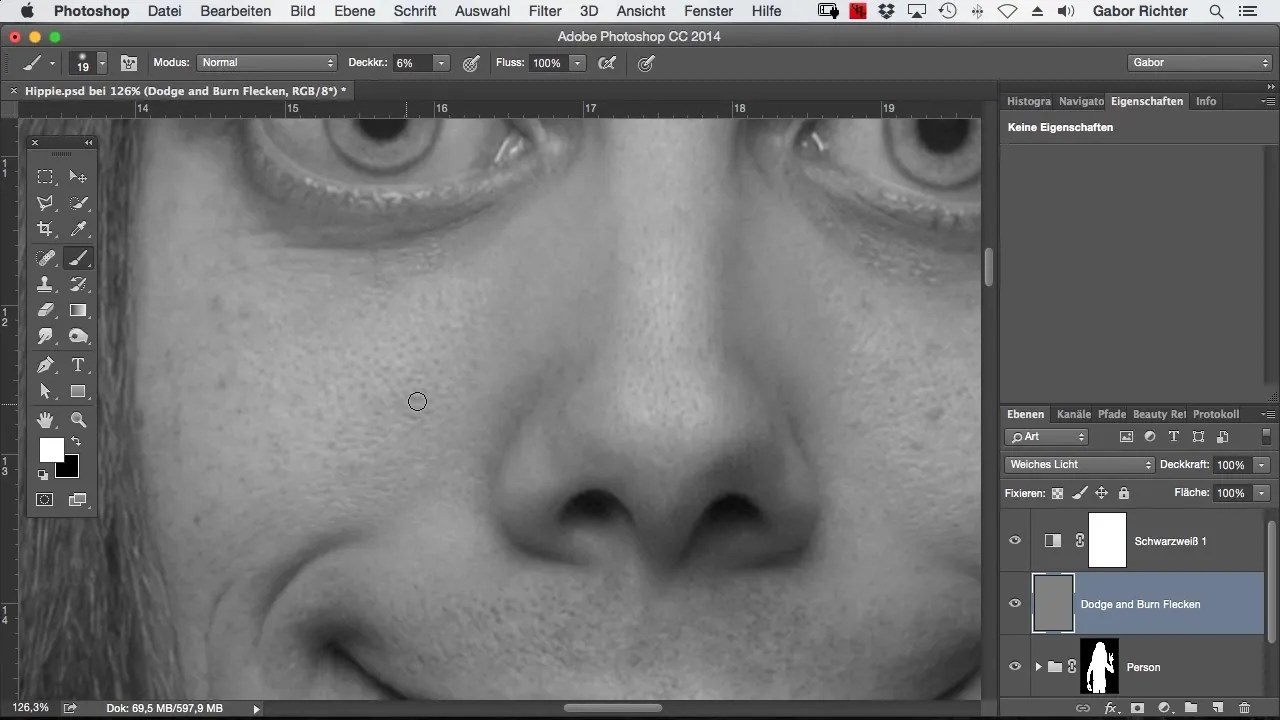The width and height of the screenshot is (1280, 720).
Task: Reset default foreground and background colors
Action: [43, 475]
